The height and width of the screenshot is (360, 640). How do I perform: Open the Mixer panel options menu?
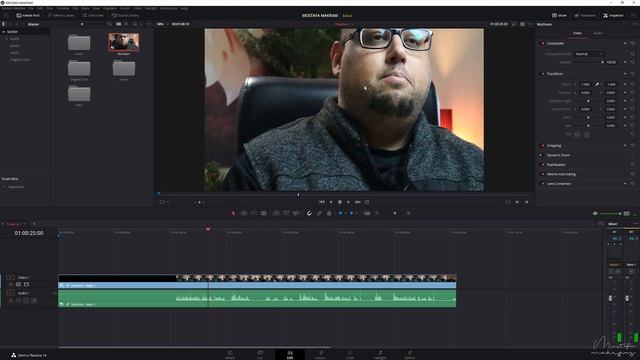coord(636,224)
